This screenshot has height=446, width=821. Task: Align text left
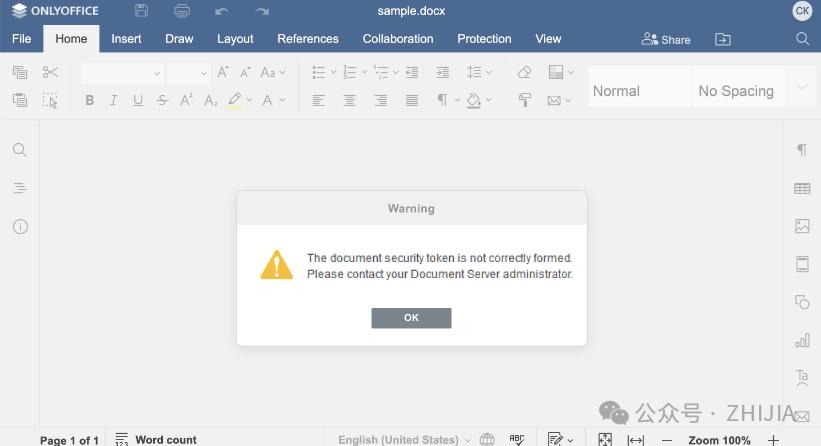[318, 100]
